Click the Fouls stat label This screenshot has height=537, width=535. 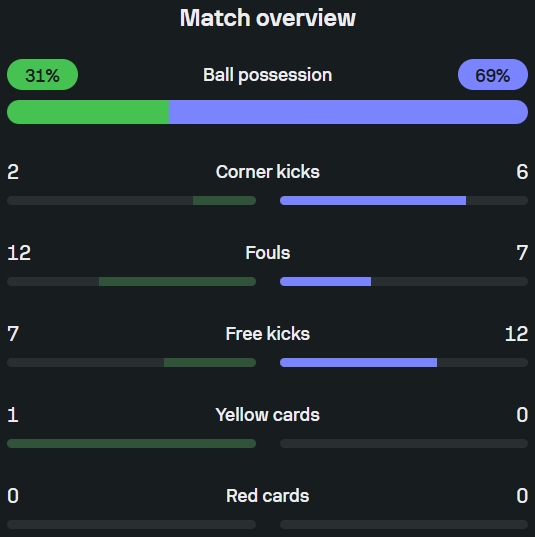pos(268,253)
